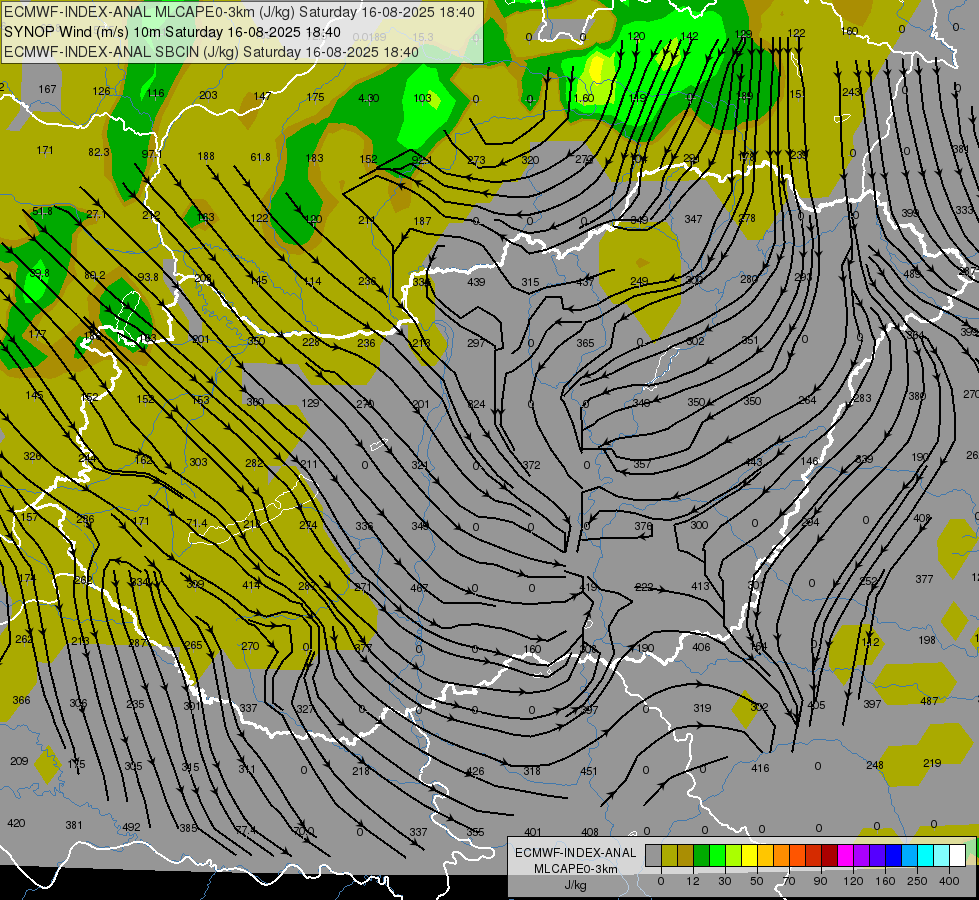Click the orange legend swatch left of 70
This screenshot has height=900, width=979.
click(x=782, y=856)
